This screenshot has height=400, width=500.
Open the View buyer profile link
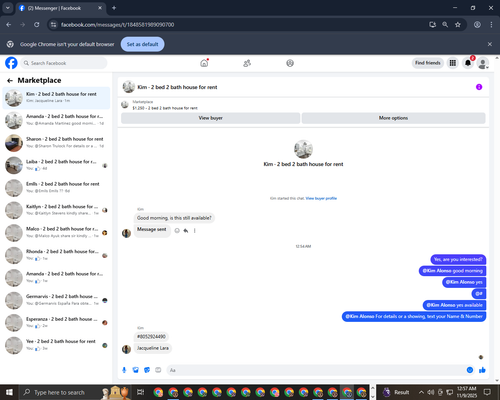click(321, 198)
